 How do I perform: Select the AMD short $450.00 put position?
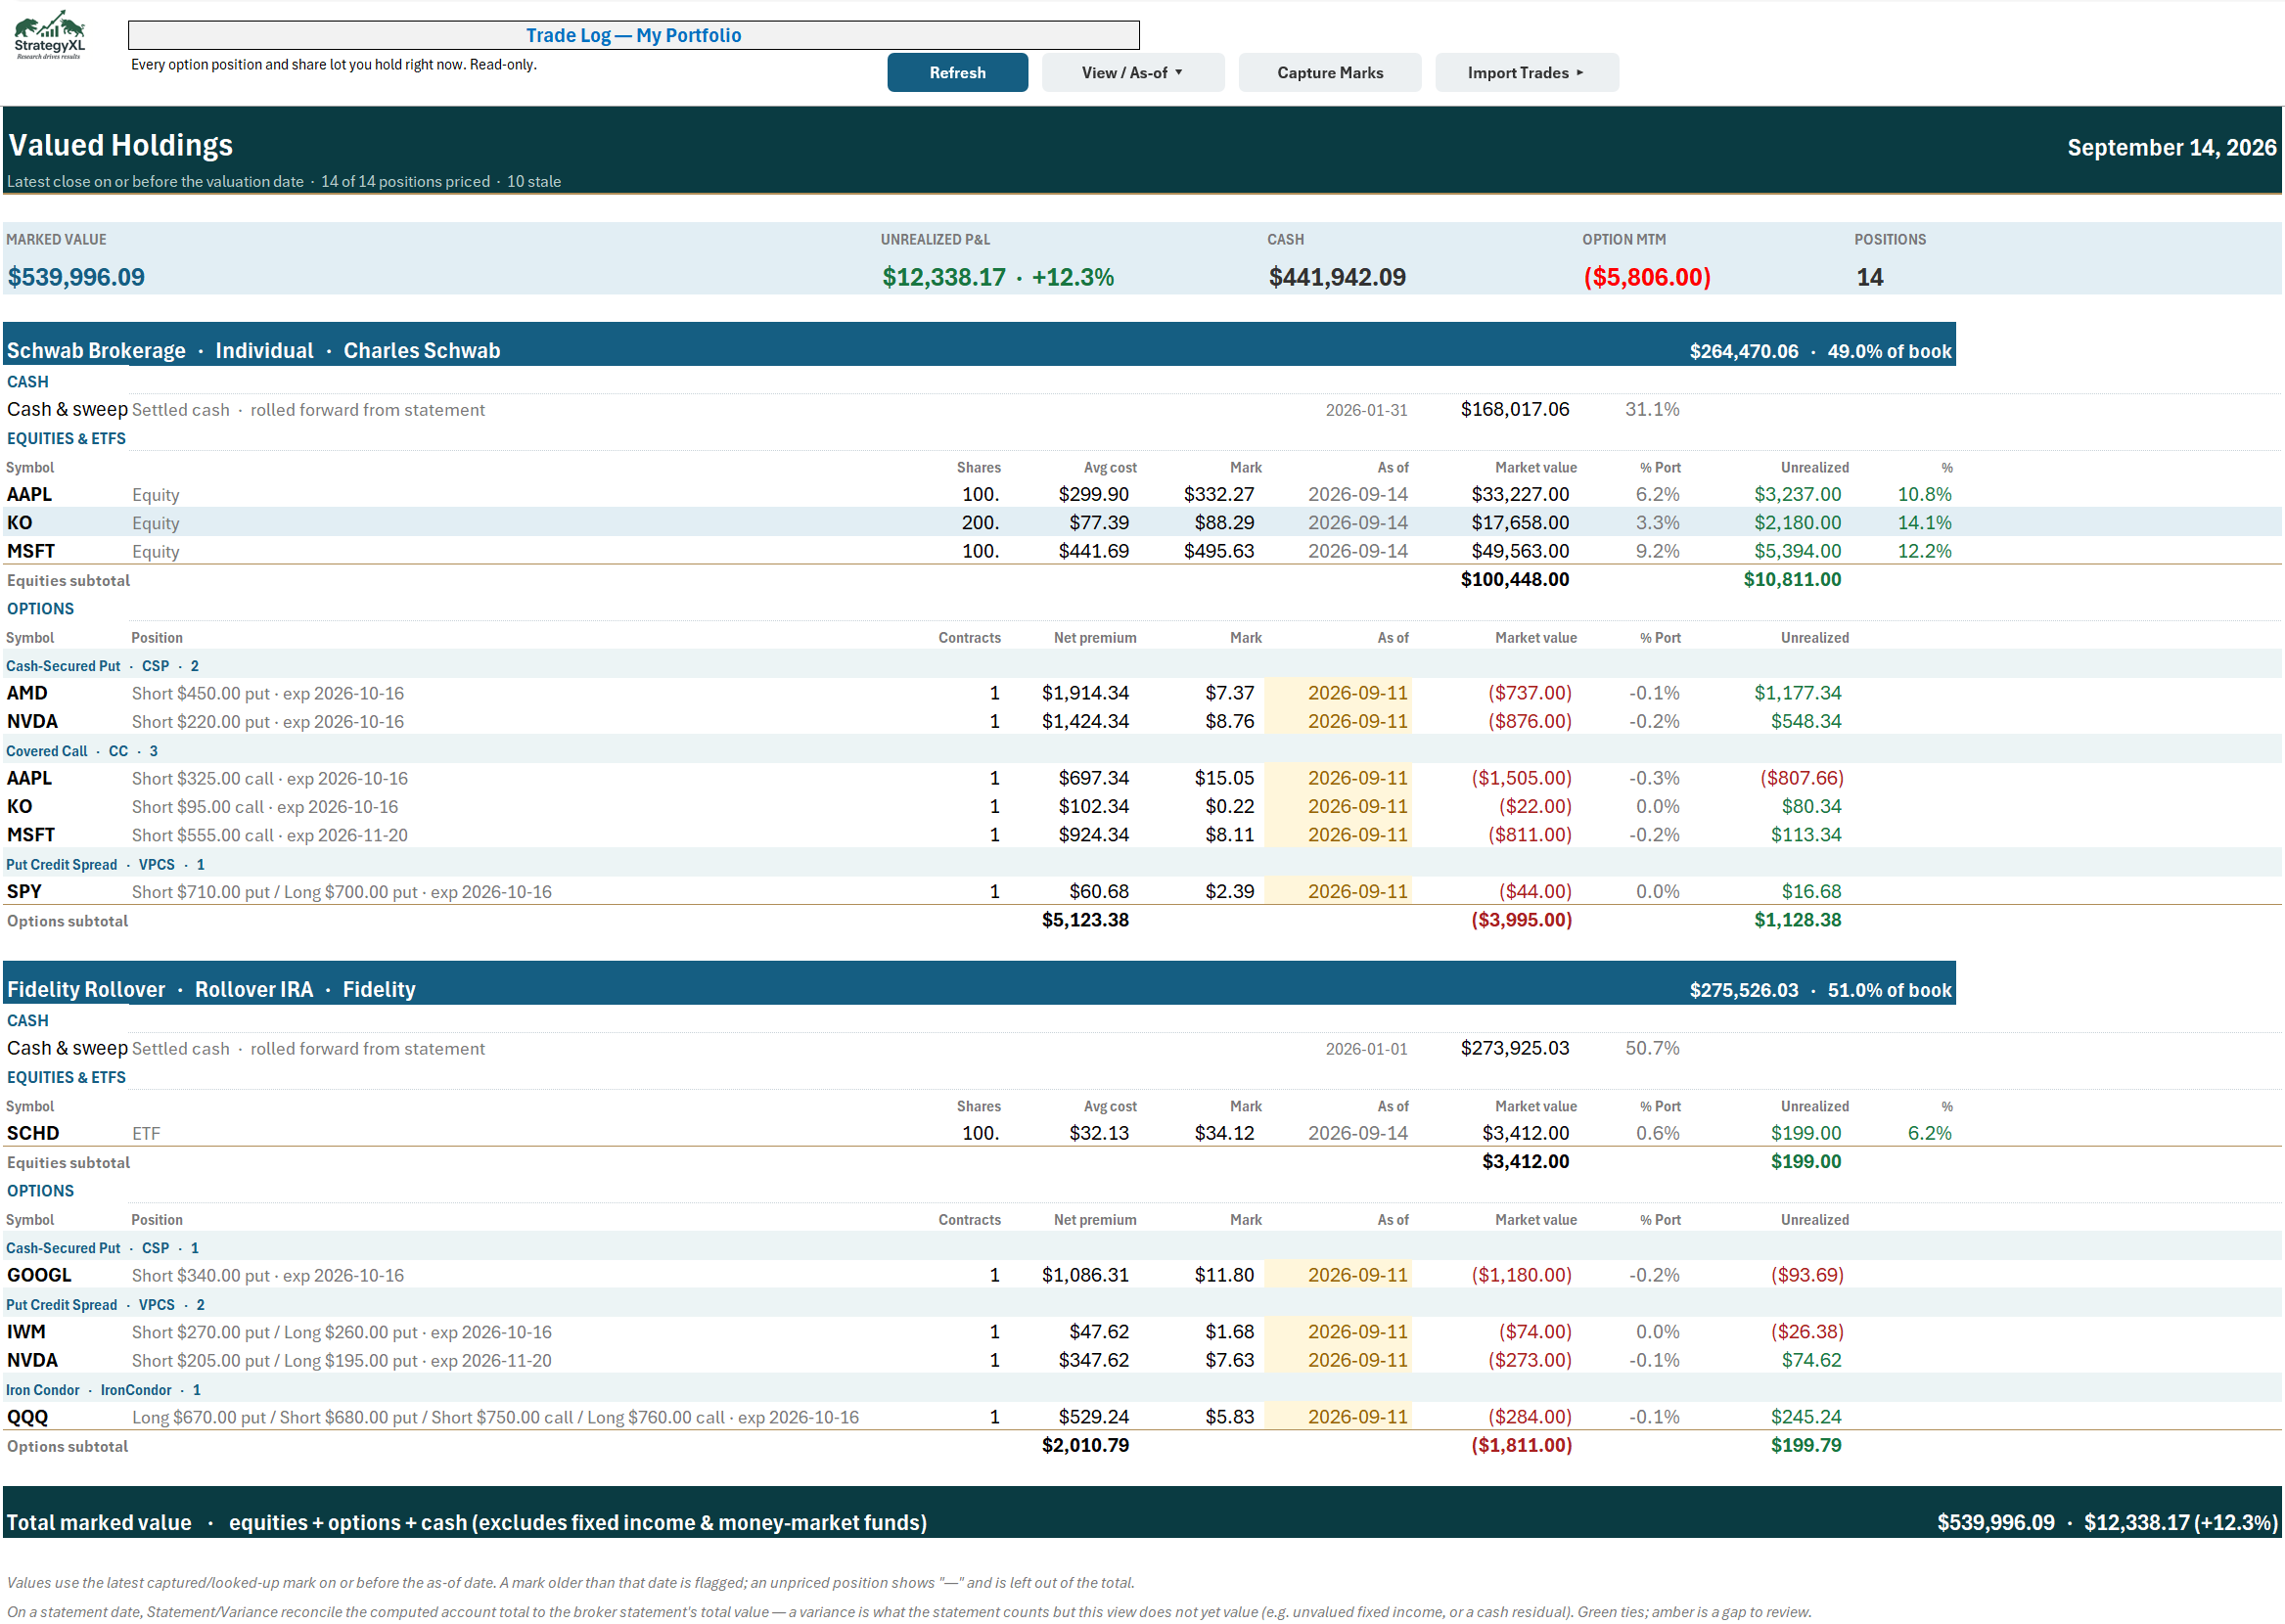click(x=268, y=693)
